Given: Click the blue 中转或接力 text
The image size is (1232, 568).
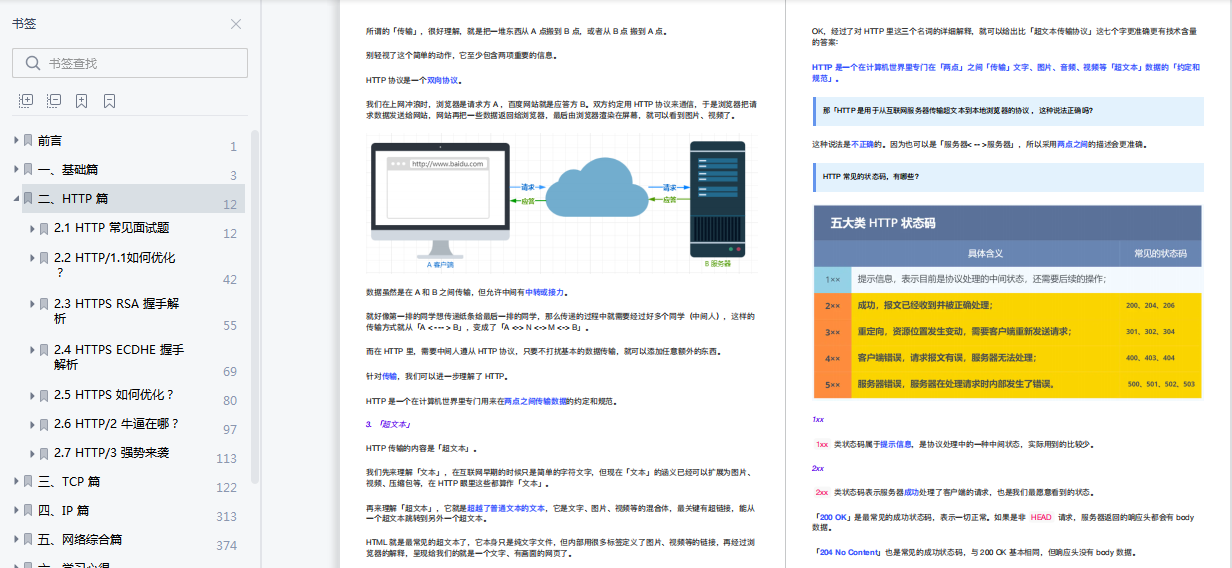Looking at the screenshot, I should (x=545, y=292).
